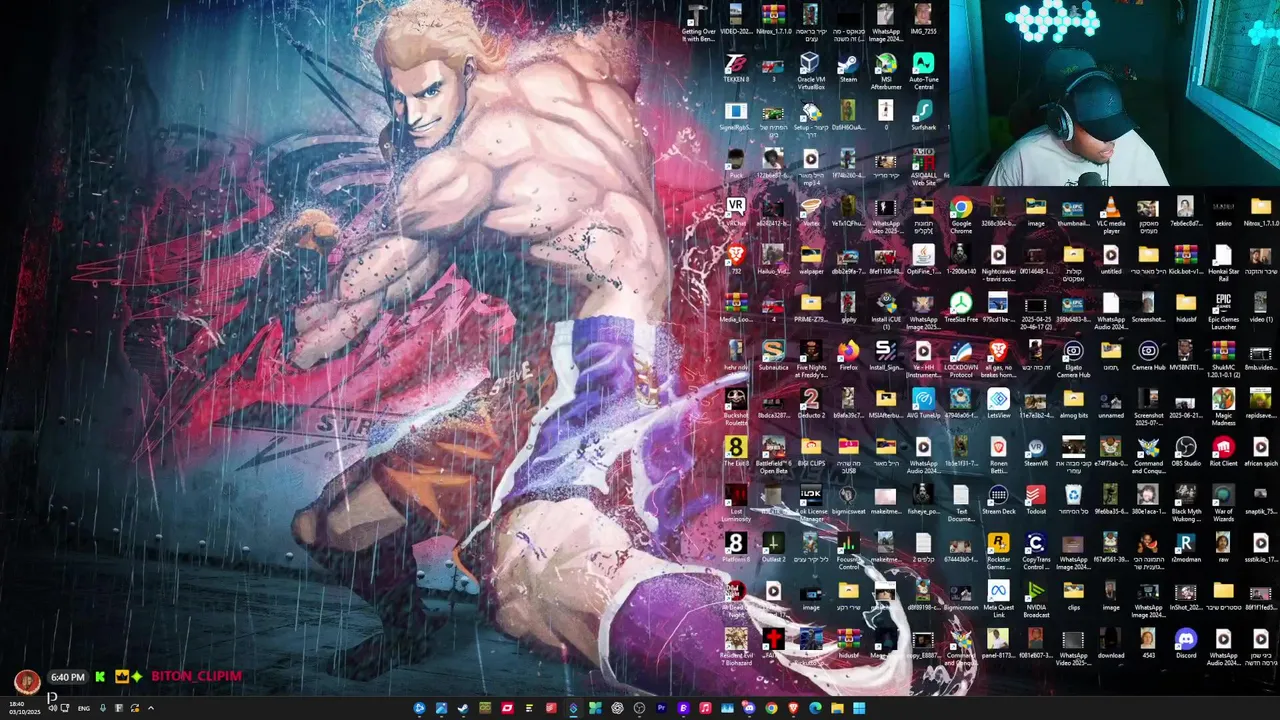Launch VLC media player from the desktop

(x=1110, y=216)
